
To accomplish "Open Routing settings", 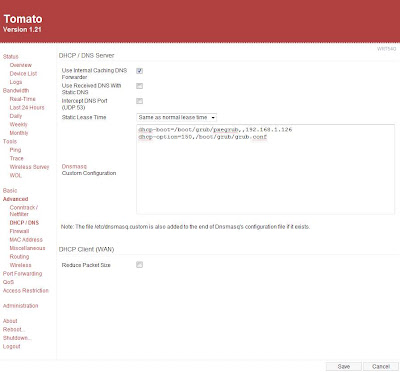I will 19,257.
